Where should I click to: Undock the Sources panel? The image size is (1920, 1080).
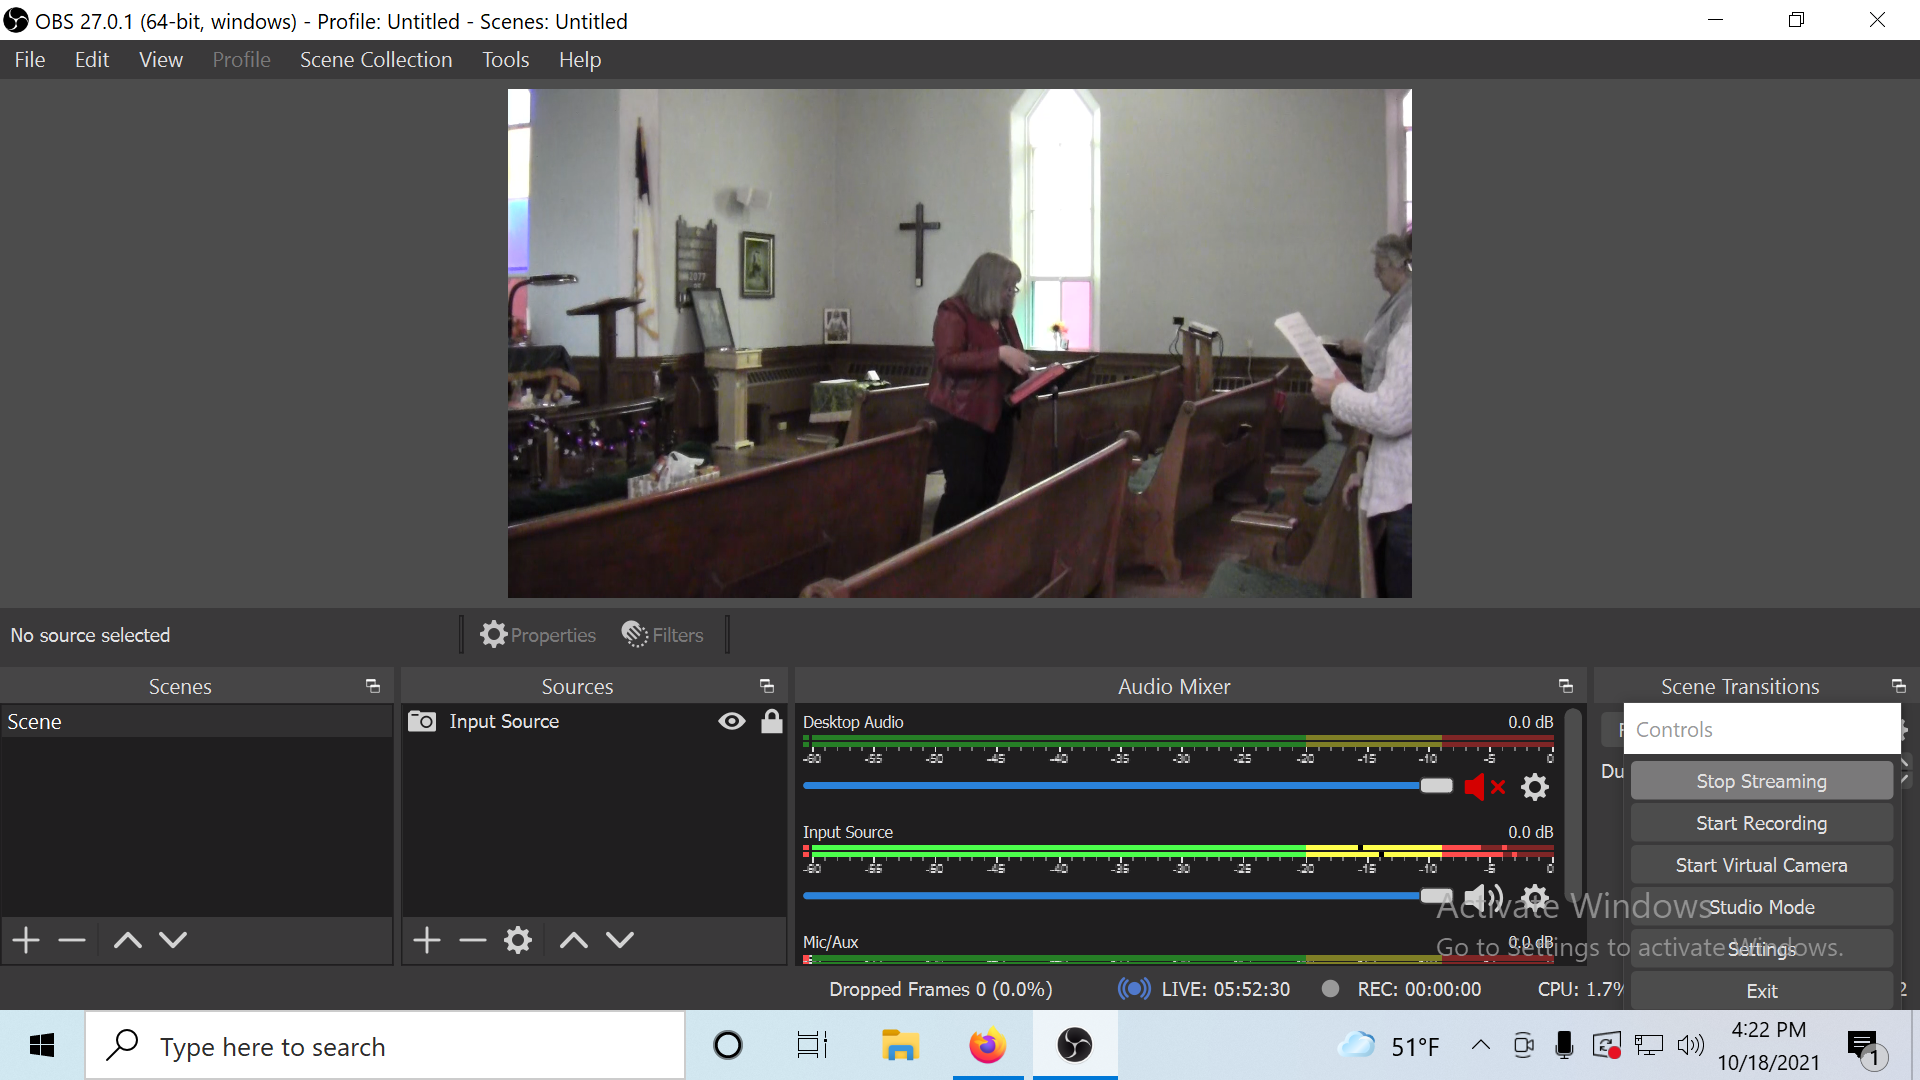[x=767, y=686]
